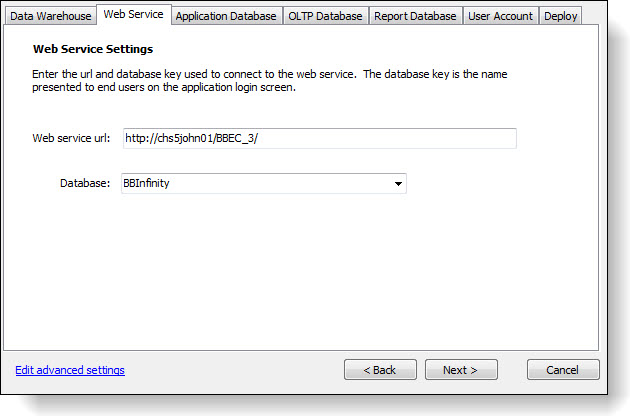The width and height of the screenshot is (630, 416).
Task: Click the end of the URL text
Action: point(260,138)
